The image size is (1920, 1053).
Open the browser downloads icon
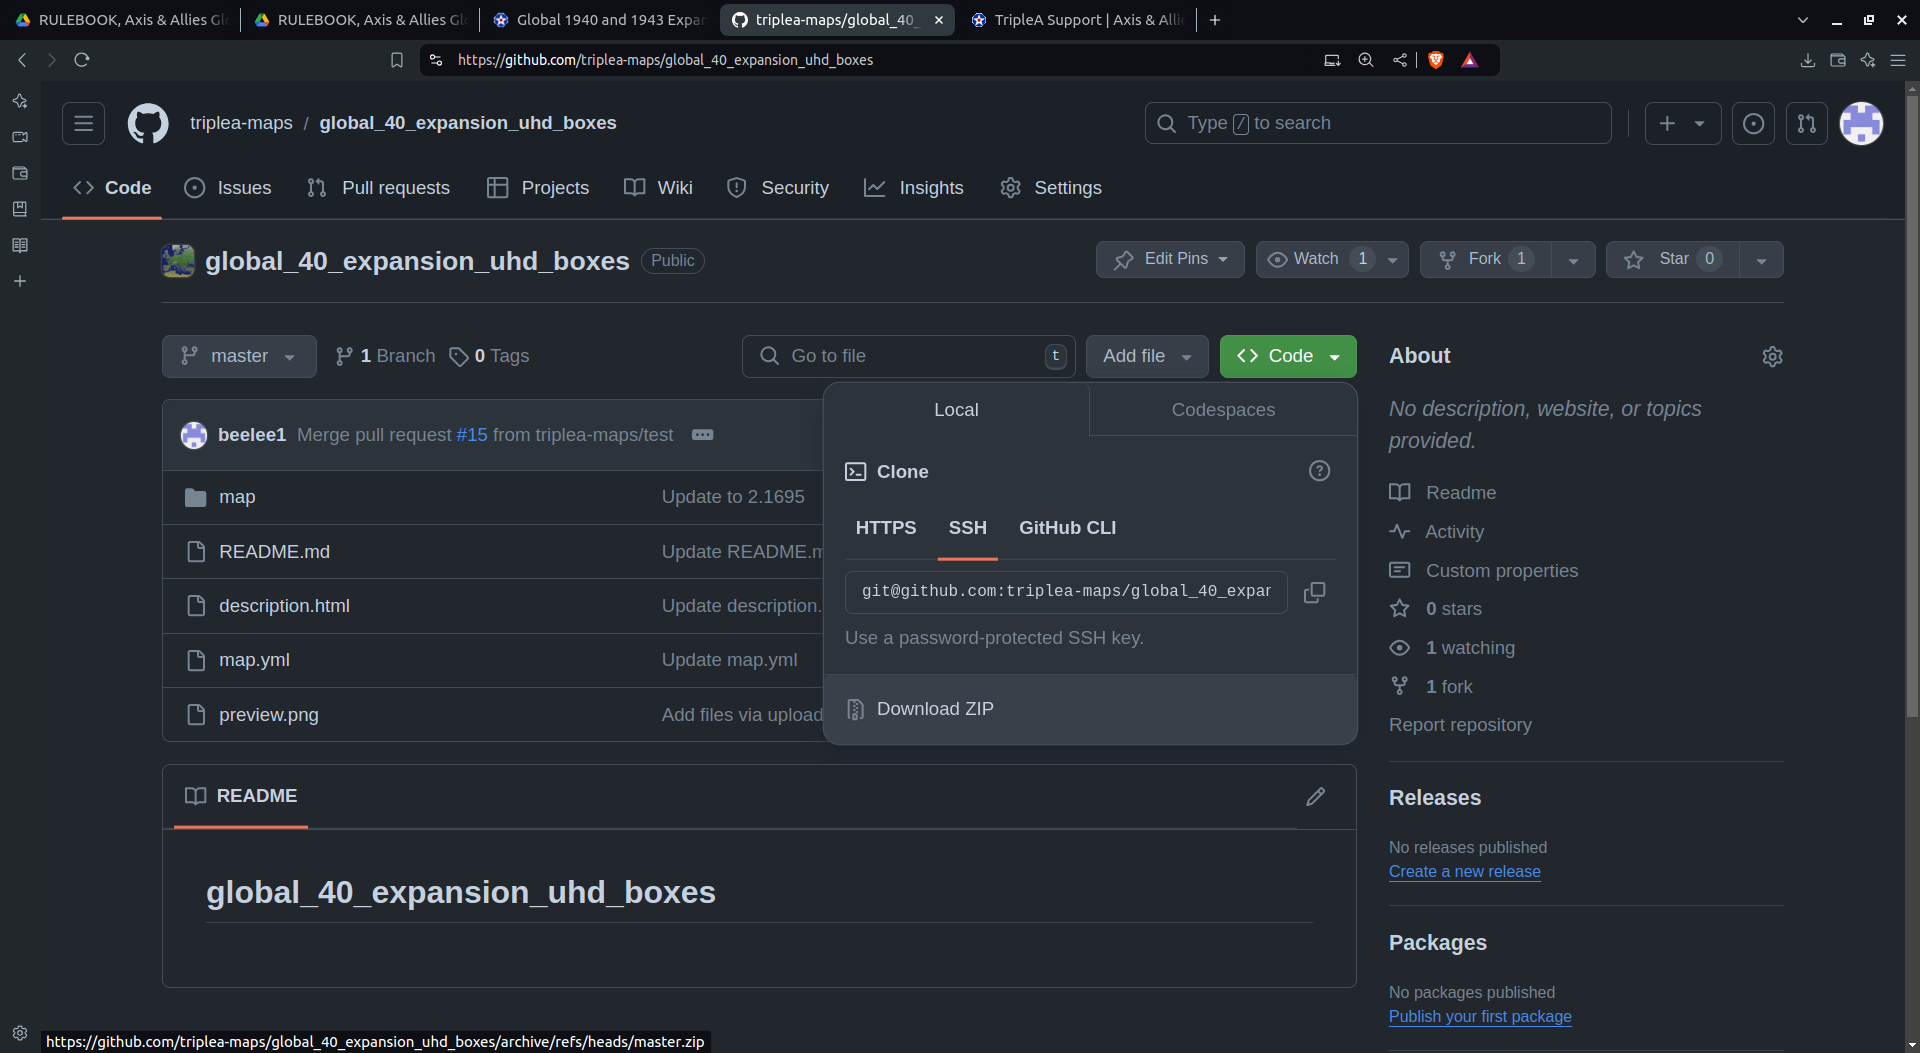1807,60
